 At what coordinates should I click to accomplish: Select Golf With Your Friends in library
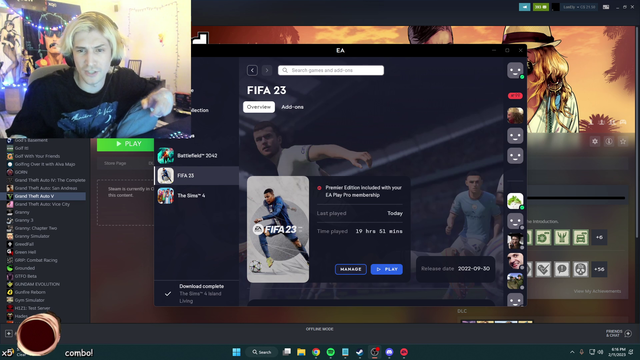(37, 156)
